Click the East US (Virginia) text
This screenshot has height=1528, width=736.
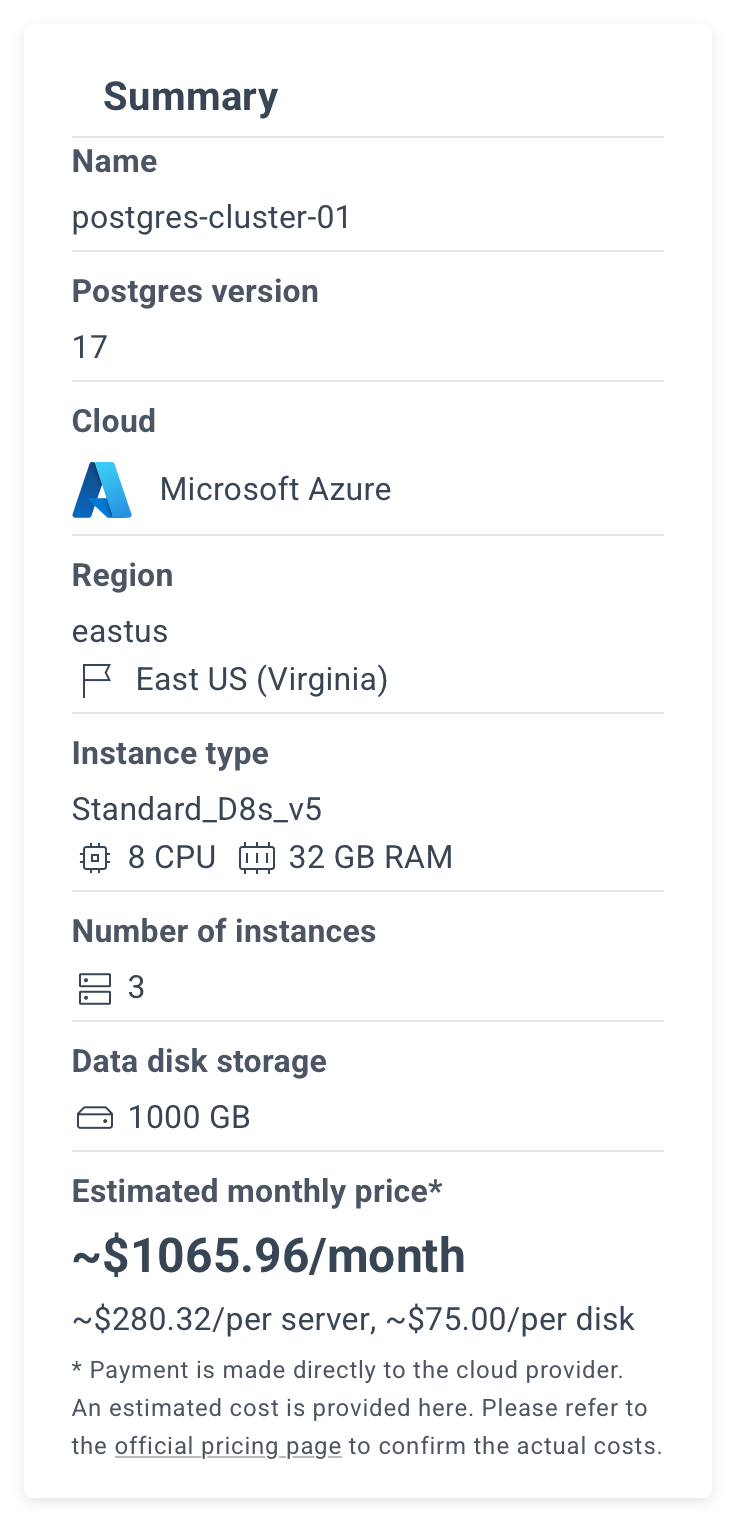pyautogui.click(x=262, y=680)
